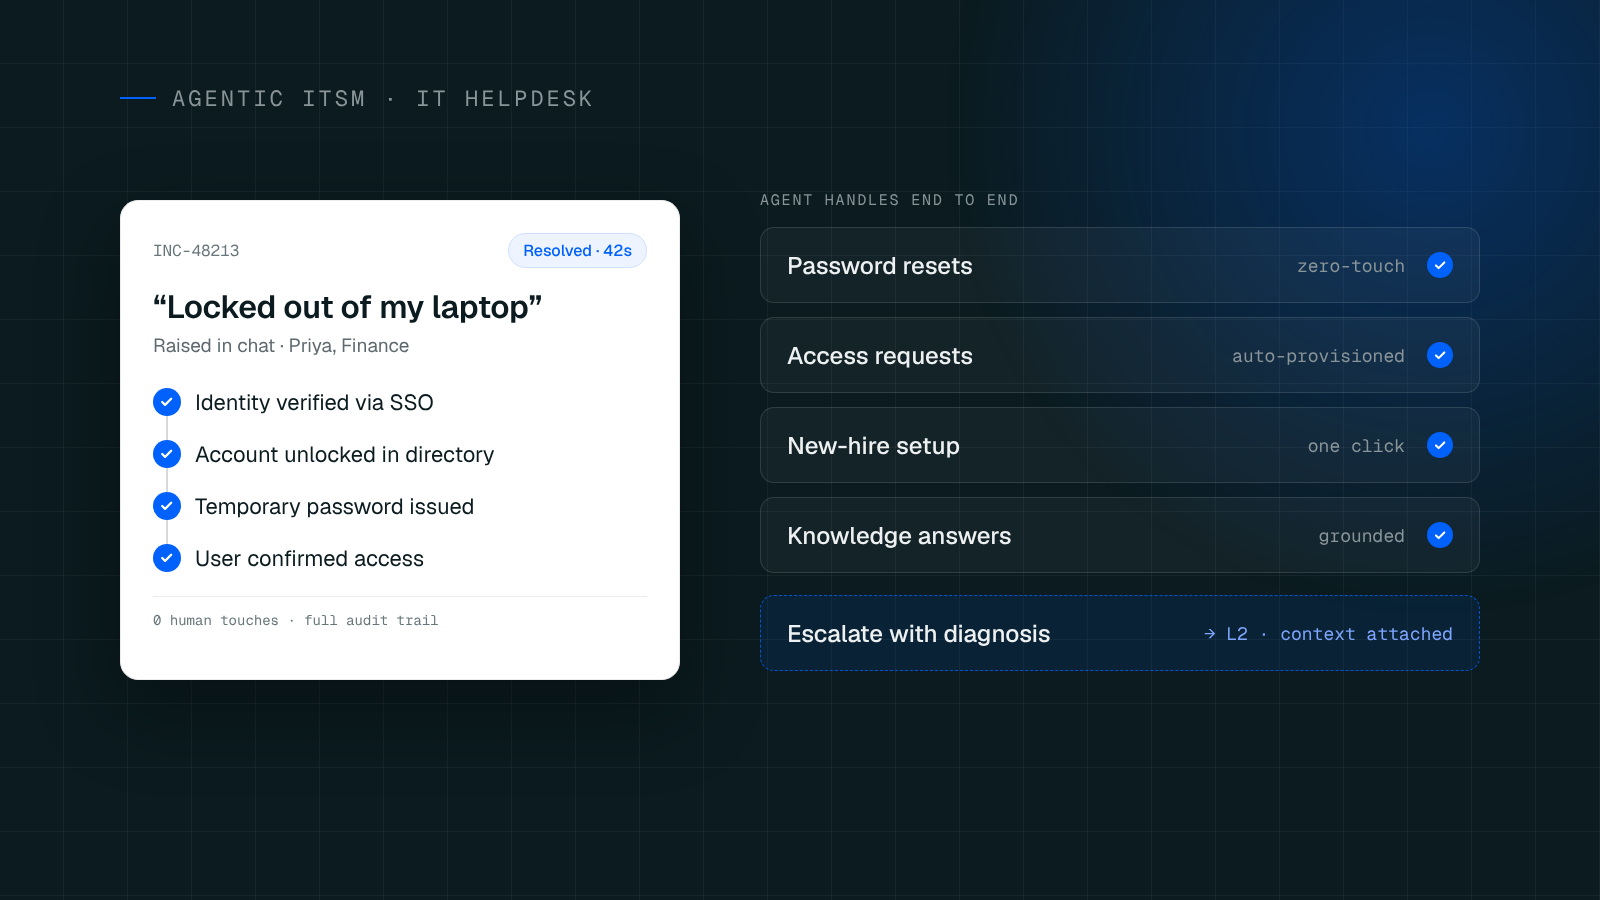Click the AGENT HANDLES END TO END heading
The height and width of the screenshot is (900, 1600).
(889, 200)
